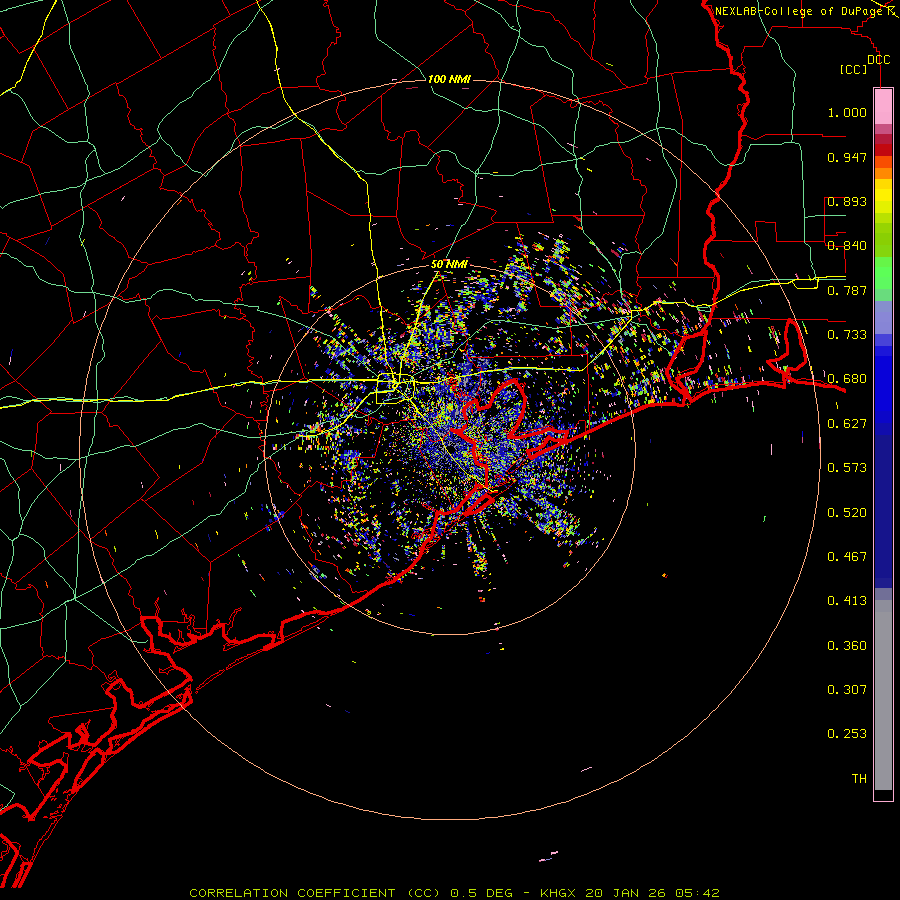
Task: Click the 0.627 legend value
Action: (847, 424)
